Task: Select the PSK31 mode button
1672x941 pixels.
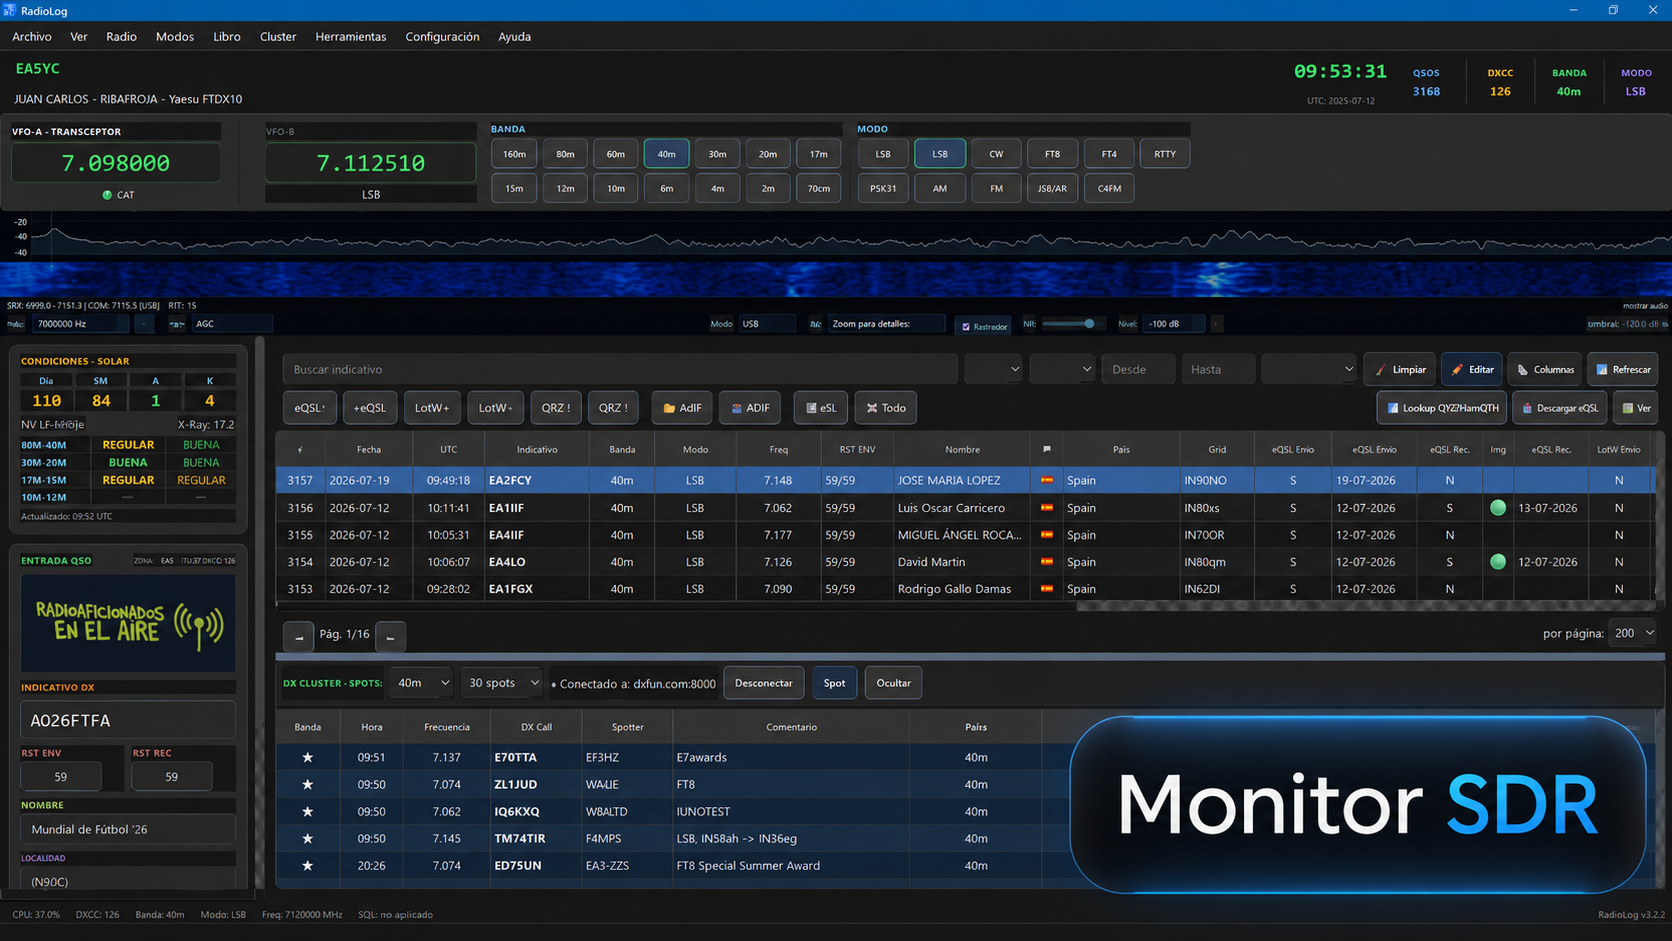Action: click(883, 188)
